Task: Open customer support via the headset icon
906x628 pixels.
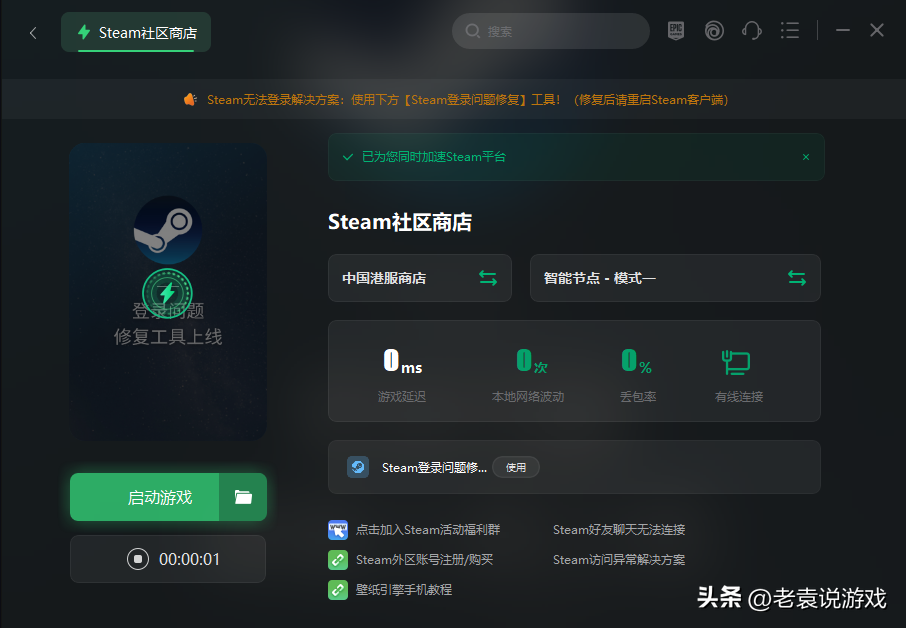Action: pyautogui.click(x=752, y=30)
